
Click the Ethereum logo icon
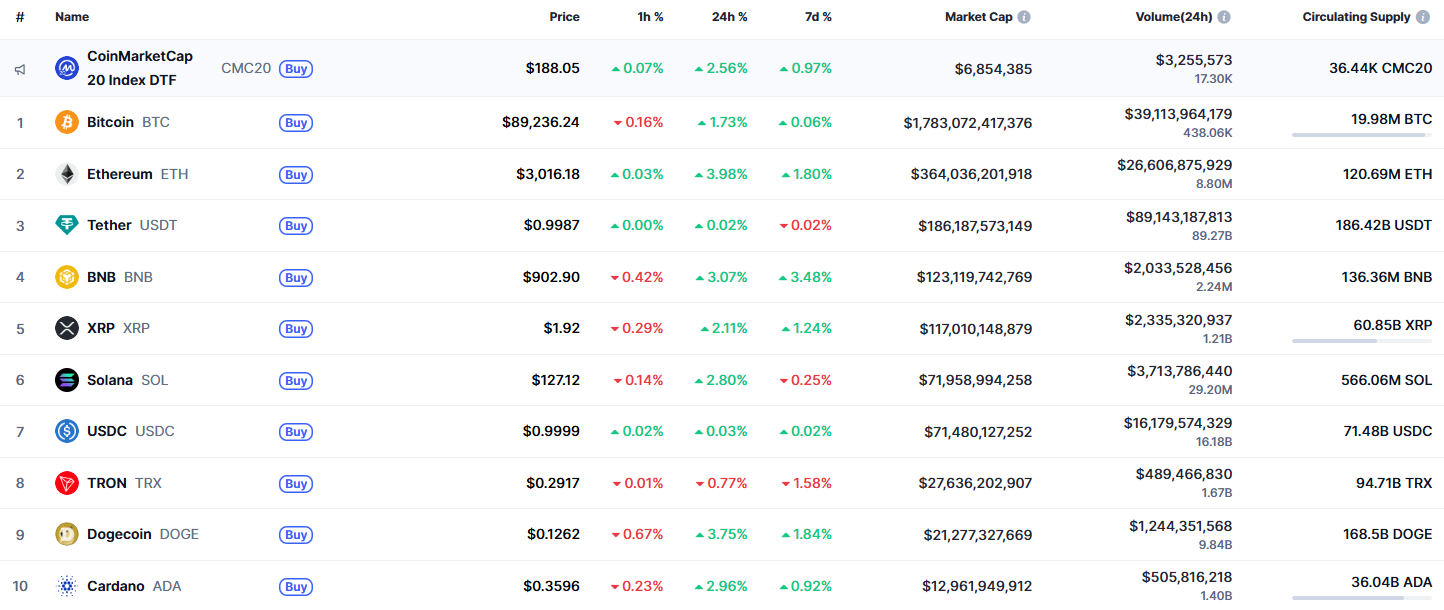coord(65,173)
